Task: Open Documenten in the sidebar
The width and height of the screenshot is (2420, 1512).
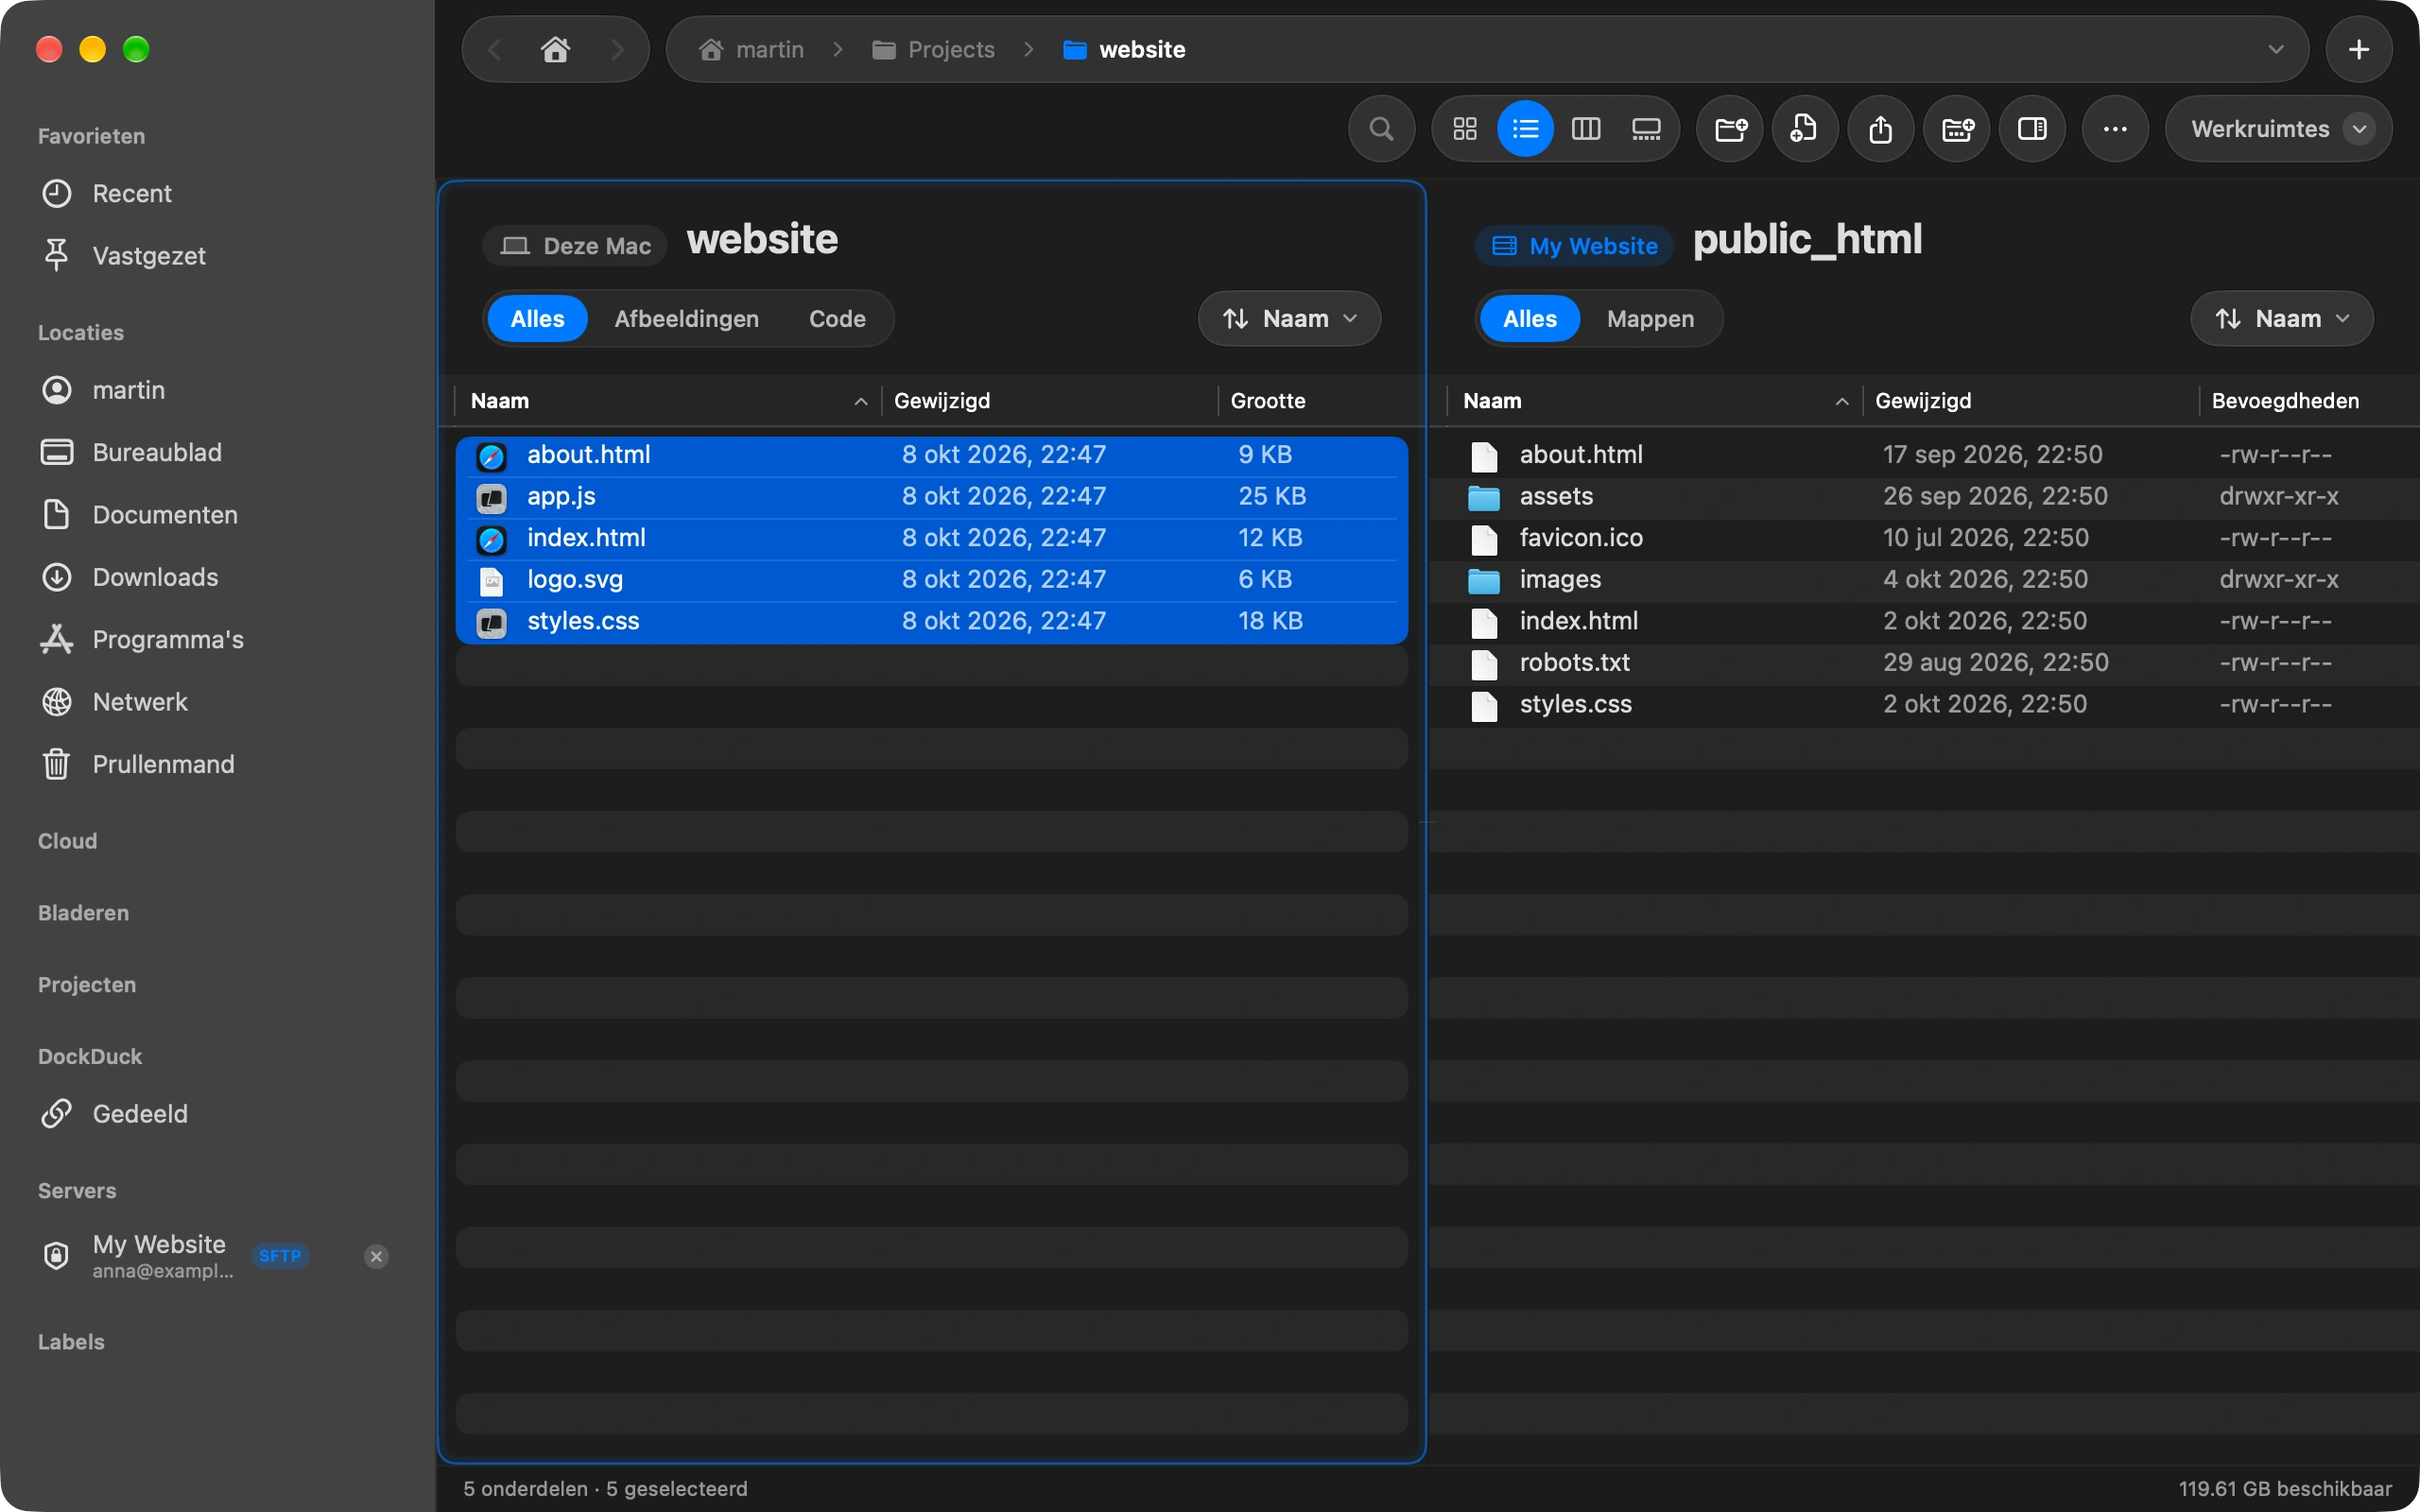Action: [x=218, y=515]
